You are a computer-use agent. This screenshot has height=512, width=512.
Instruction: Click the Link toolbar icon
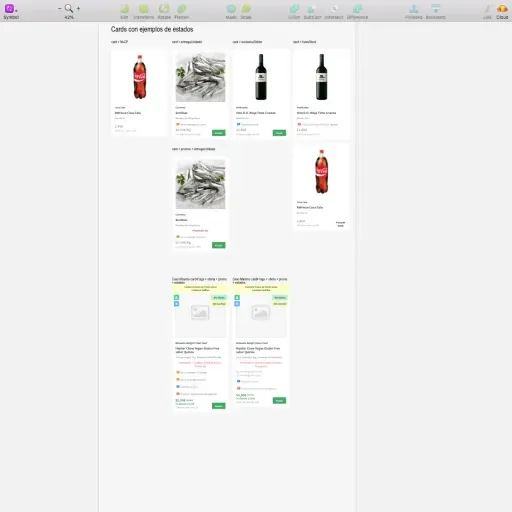point(487,9)
